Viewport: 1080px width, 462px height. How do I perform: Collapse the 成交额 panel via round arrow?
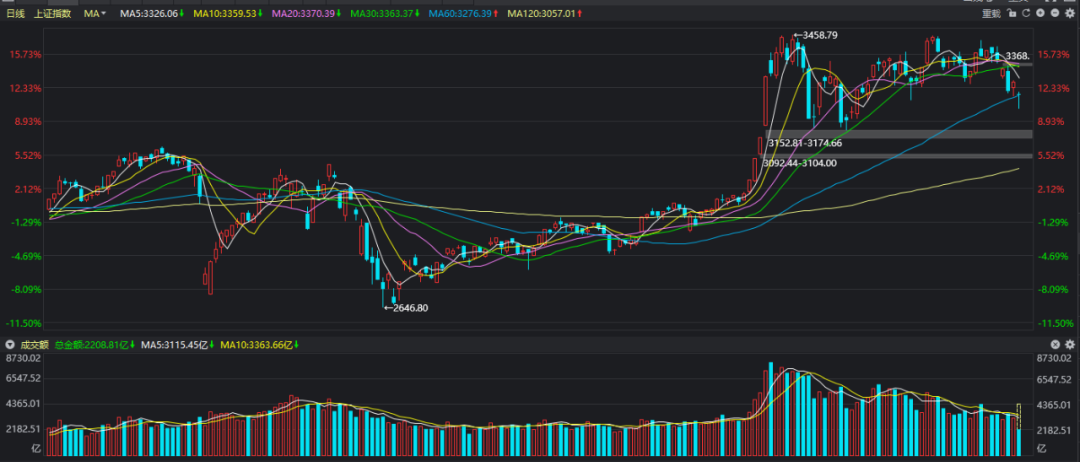(10, 344)
